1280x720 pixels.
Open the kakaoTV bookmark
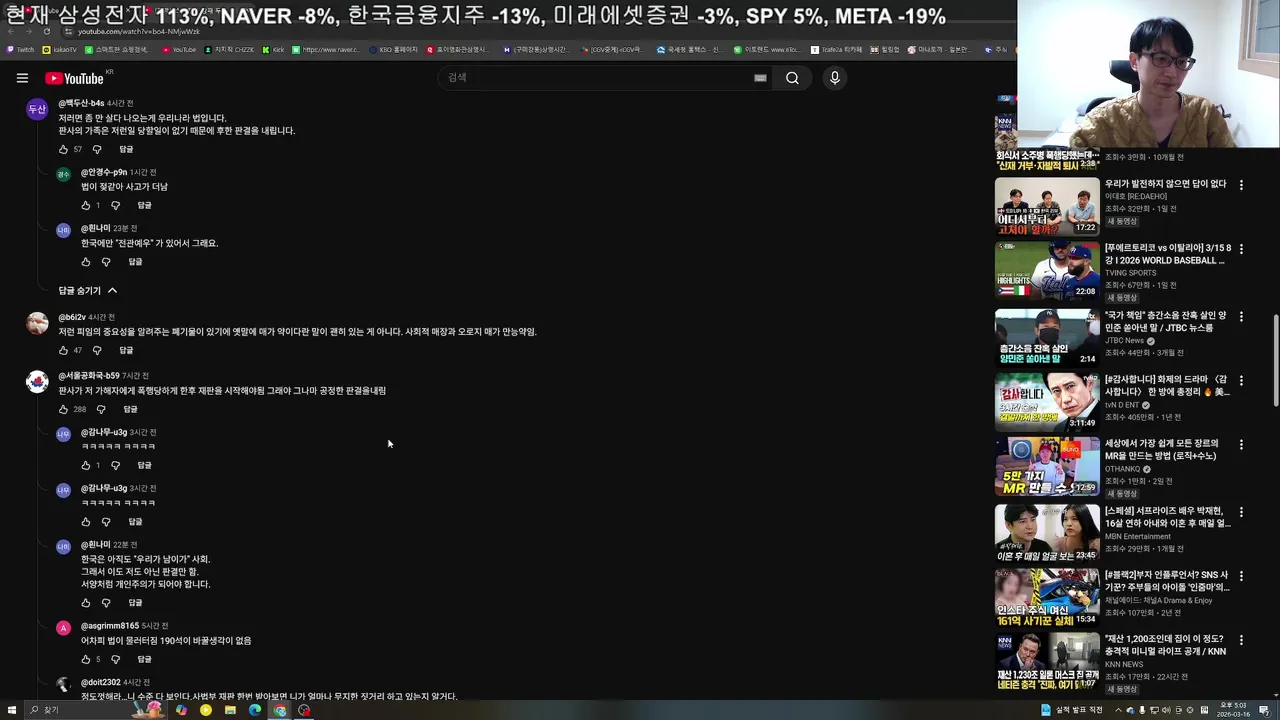tap(60, 49)
